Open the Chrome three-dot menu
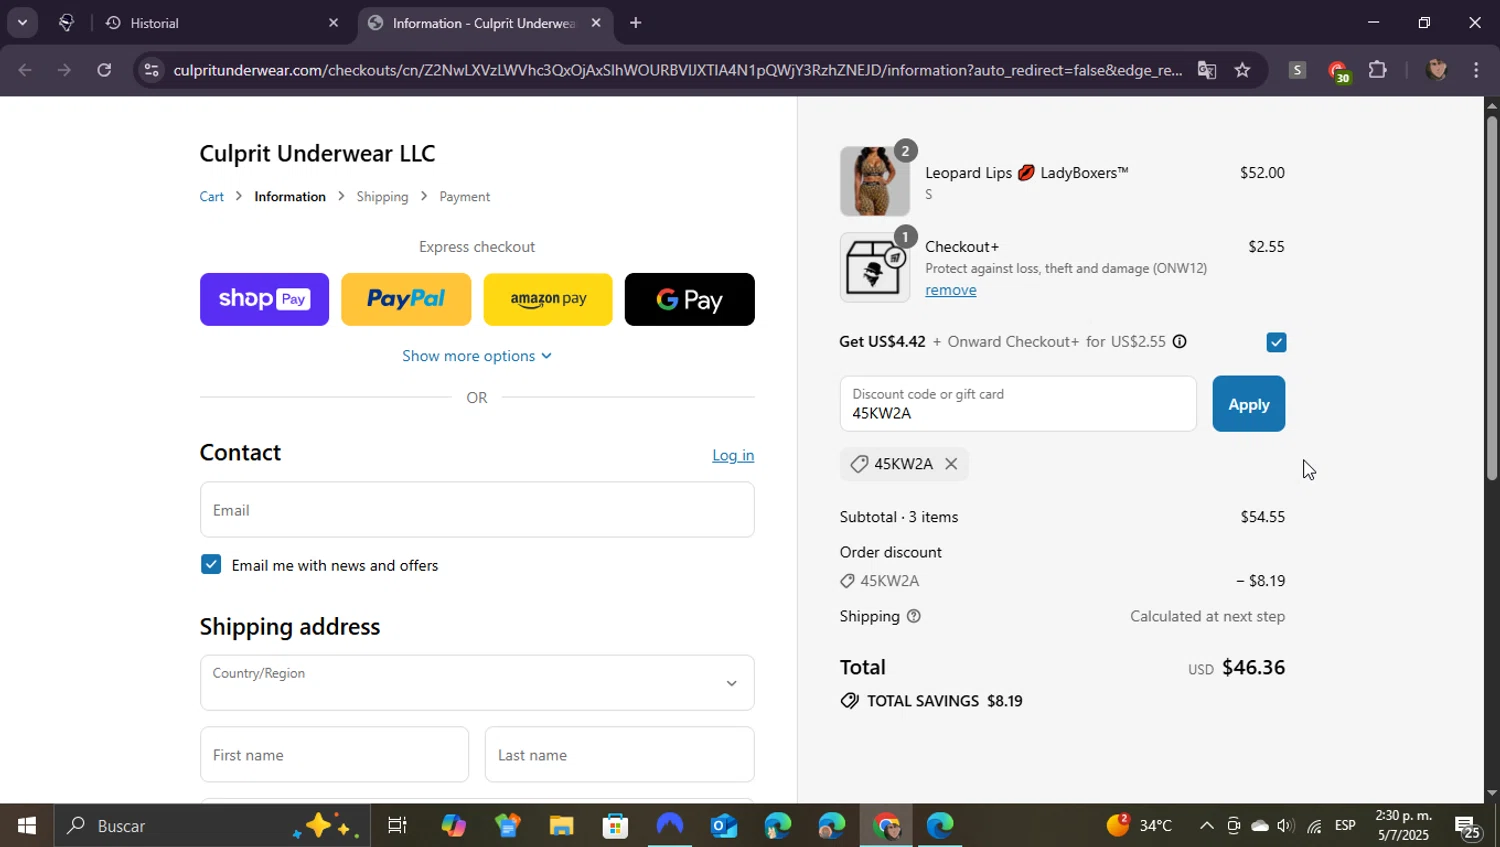 point(1476,70)
